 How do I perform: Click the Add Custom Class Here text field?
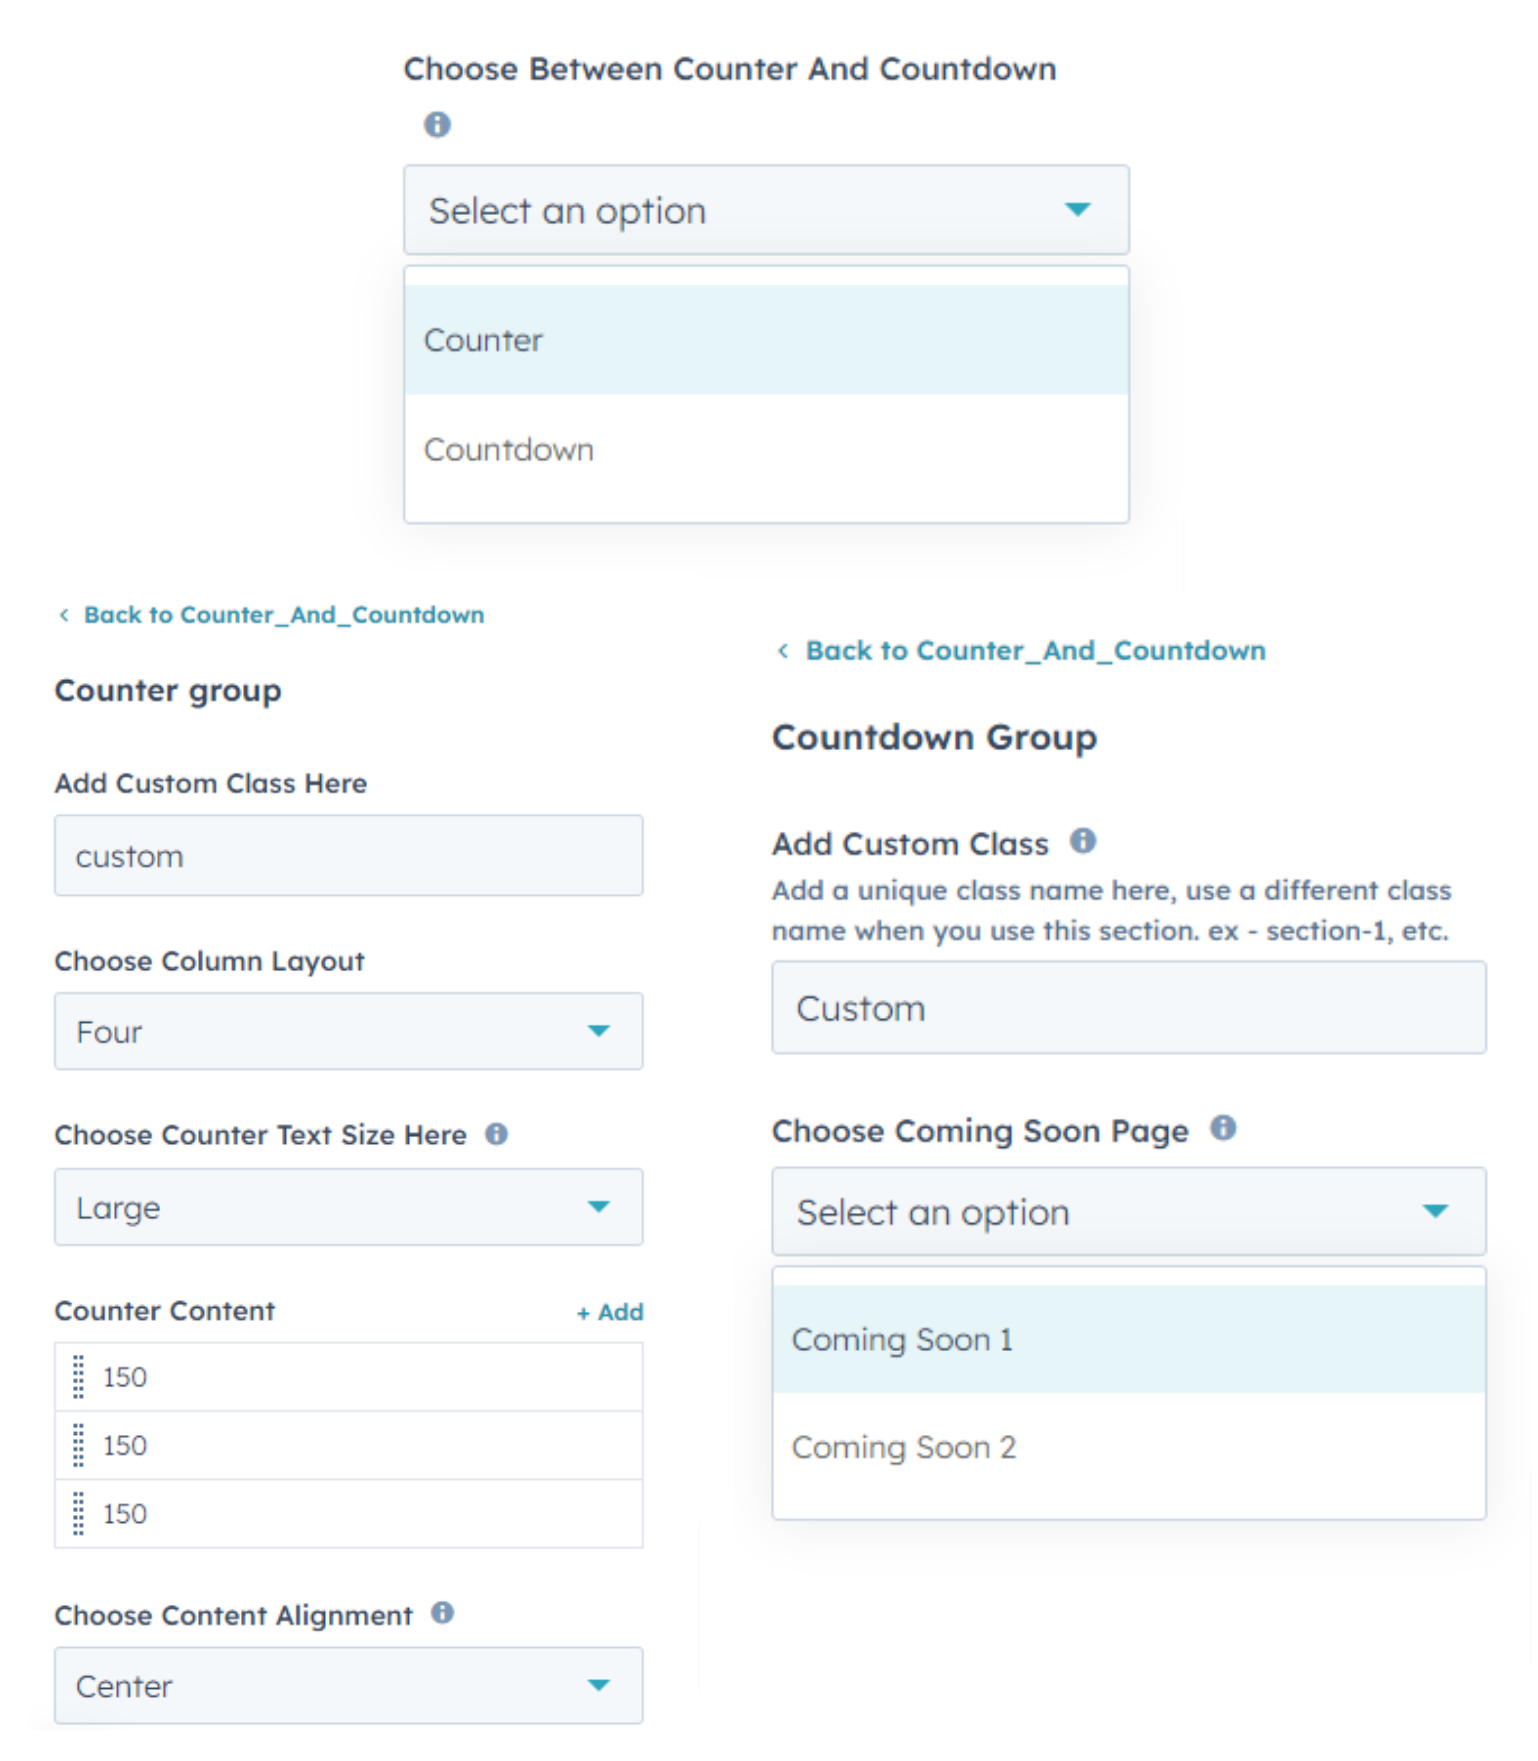tap(348, 856)
